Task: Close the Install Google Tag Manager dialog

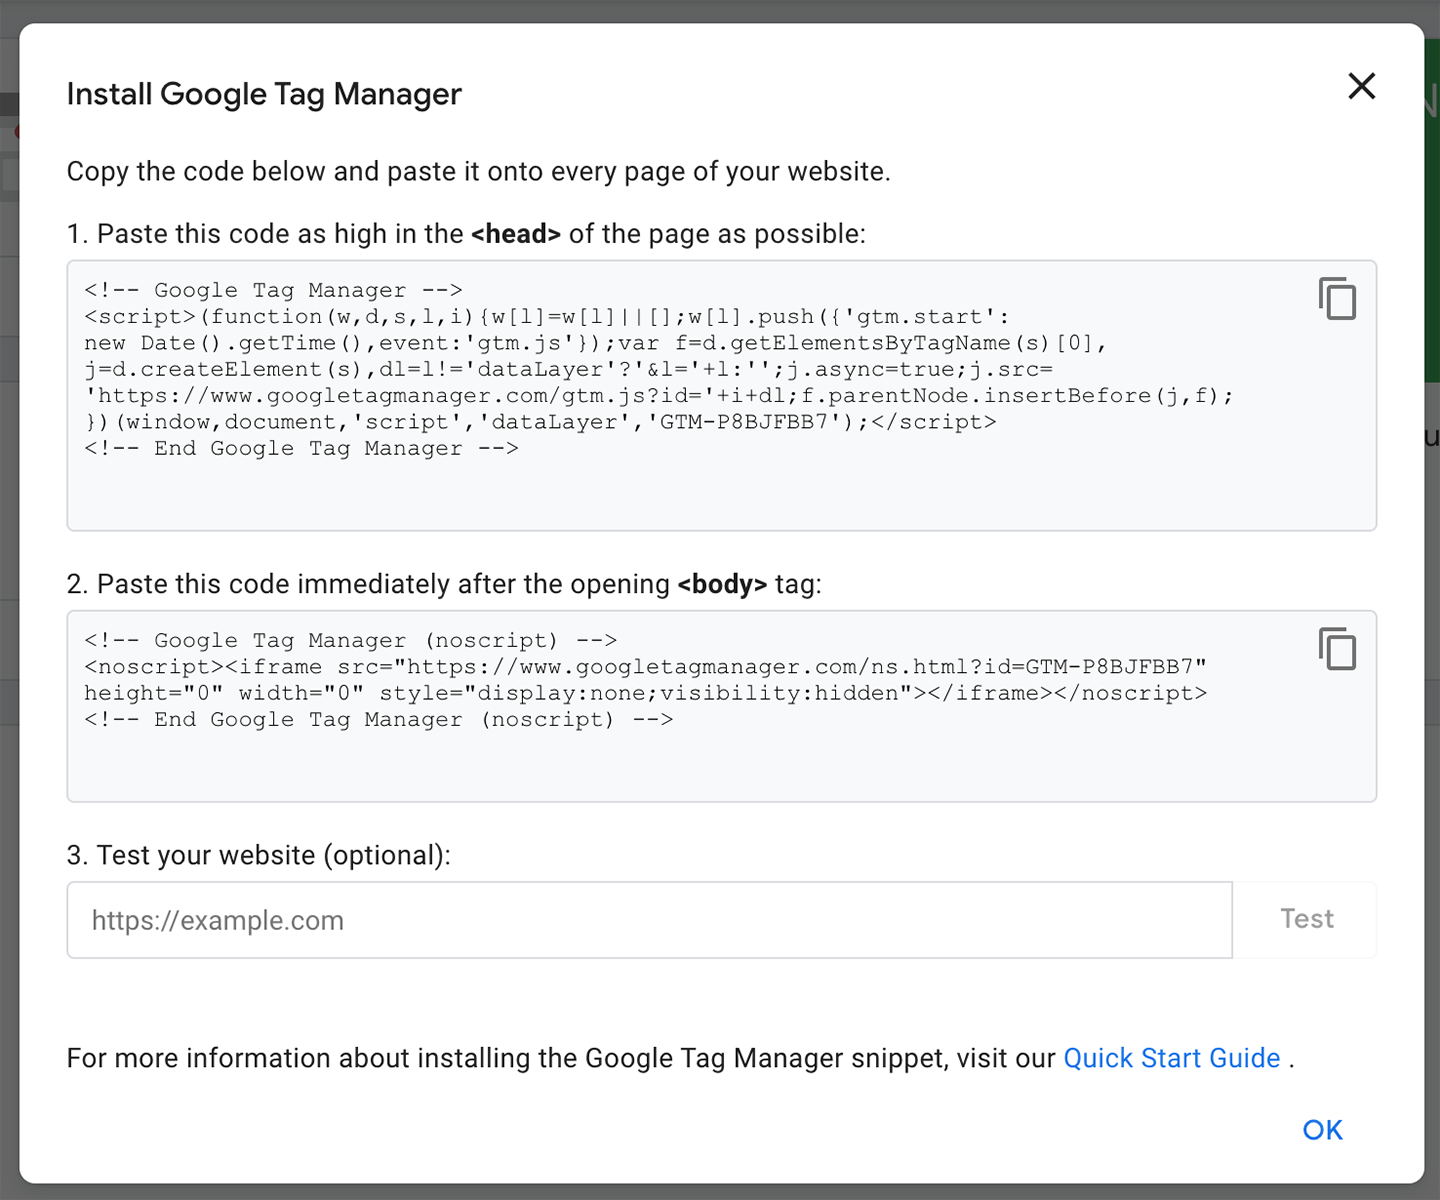Action: (x=1361, y=87)
